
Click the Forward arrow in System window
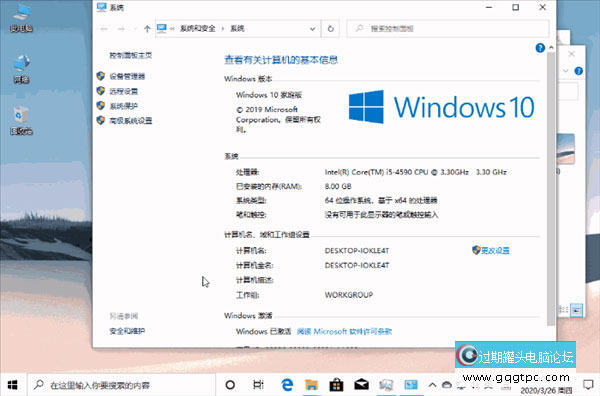pyautogui.click(x=121, y=29)
